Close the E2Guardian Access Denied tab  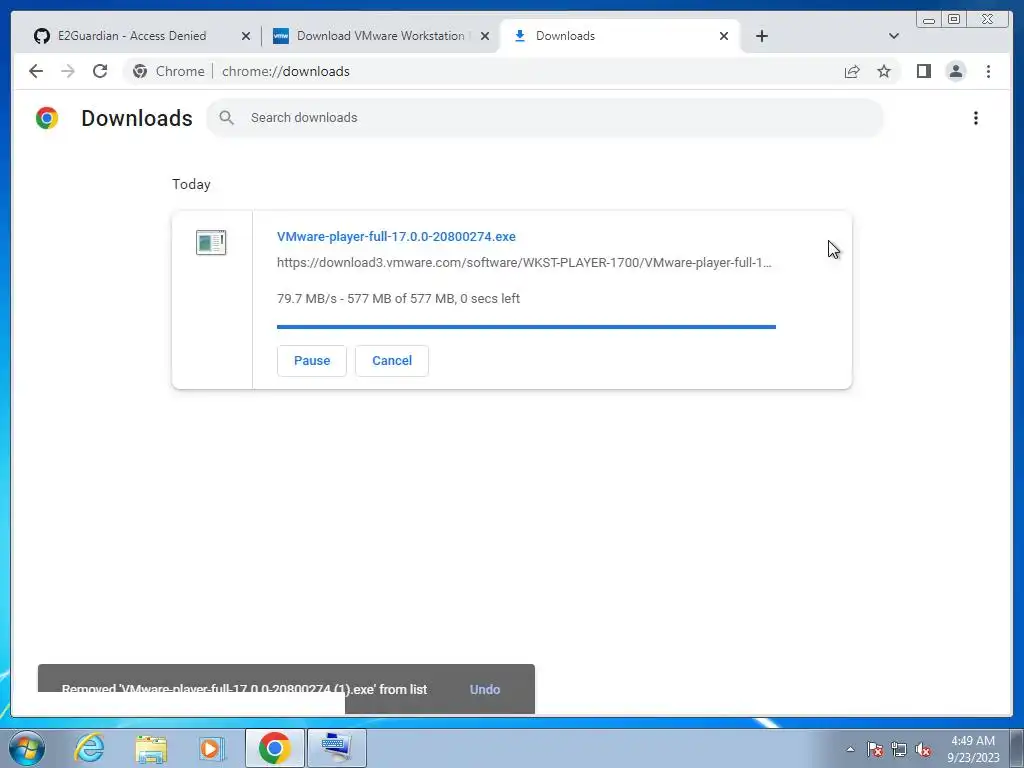[246, 36]
